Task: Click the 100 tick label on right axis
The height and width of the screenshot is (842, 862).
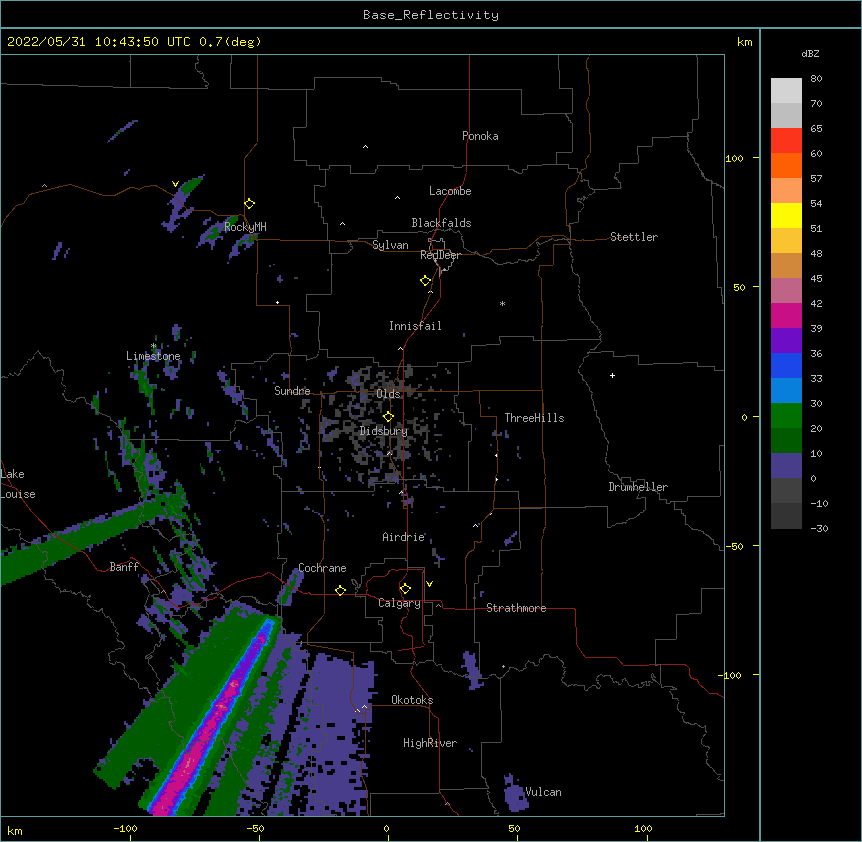Action: [x=734, y=158]
